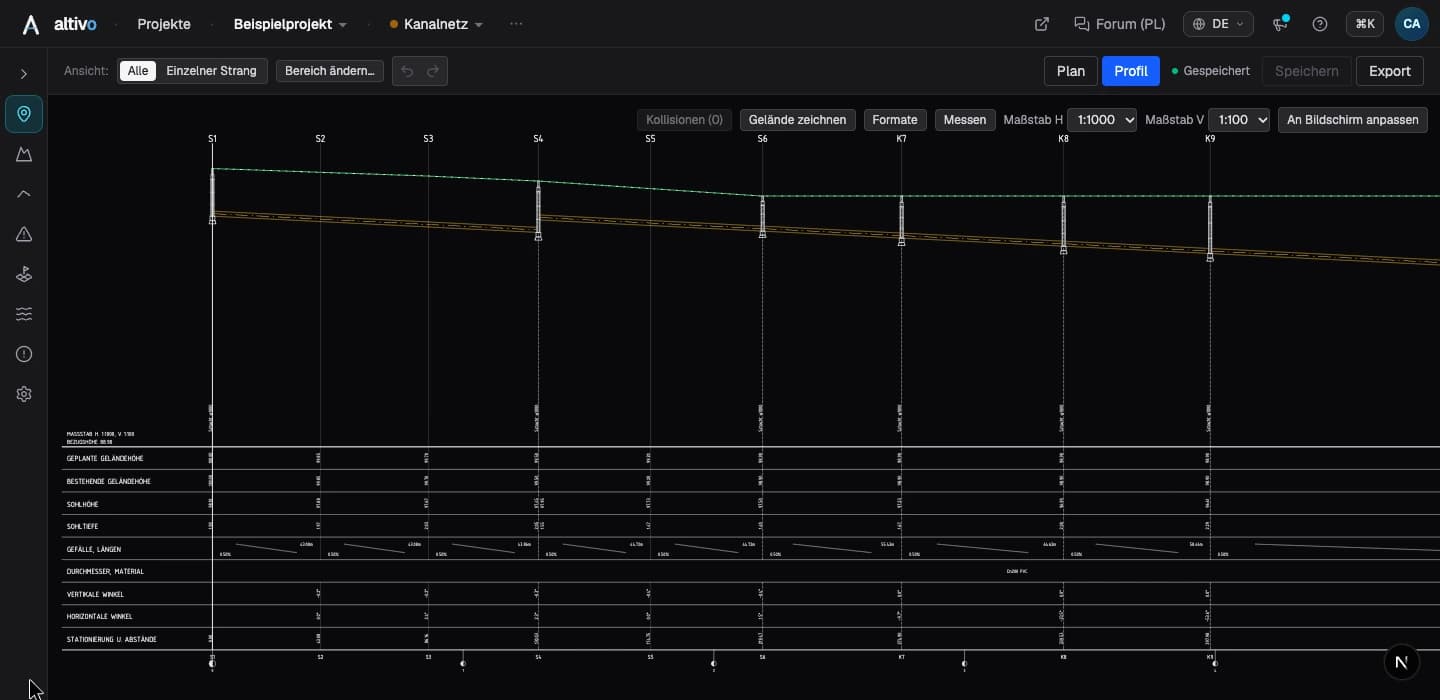Open the Maßstab V 1:100 dropdown
1440x700 pixels.
coord(1239,120)
